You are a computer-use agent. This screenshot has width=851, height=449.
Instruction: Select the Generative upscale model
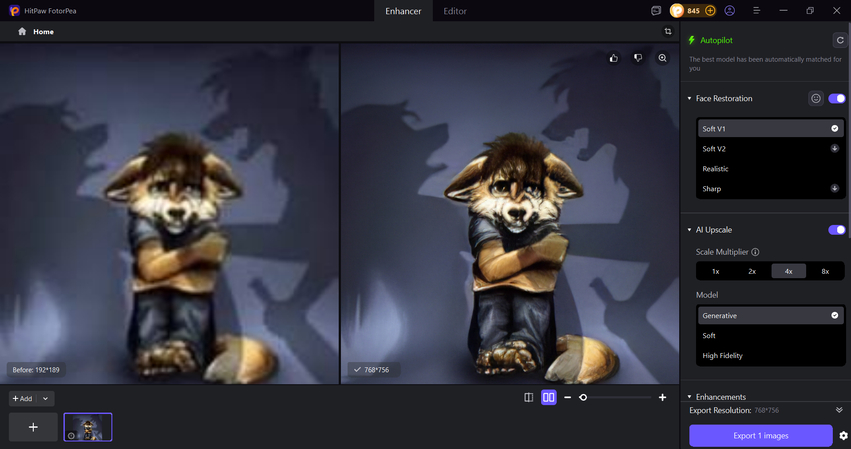[770, 315]
